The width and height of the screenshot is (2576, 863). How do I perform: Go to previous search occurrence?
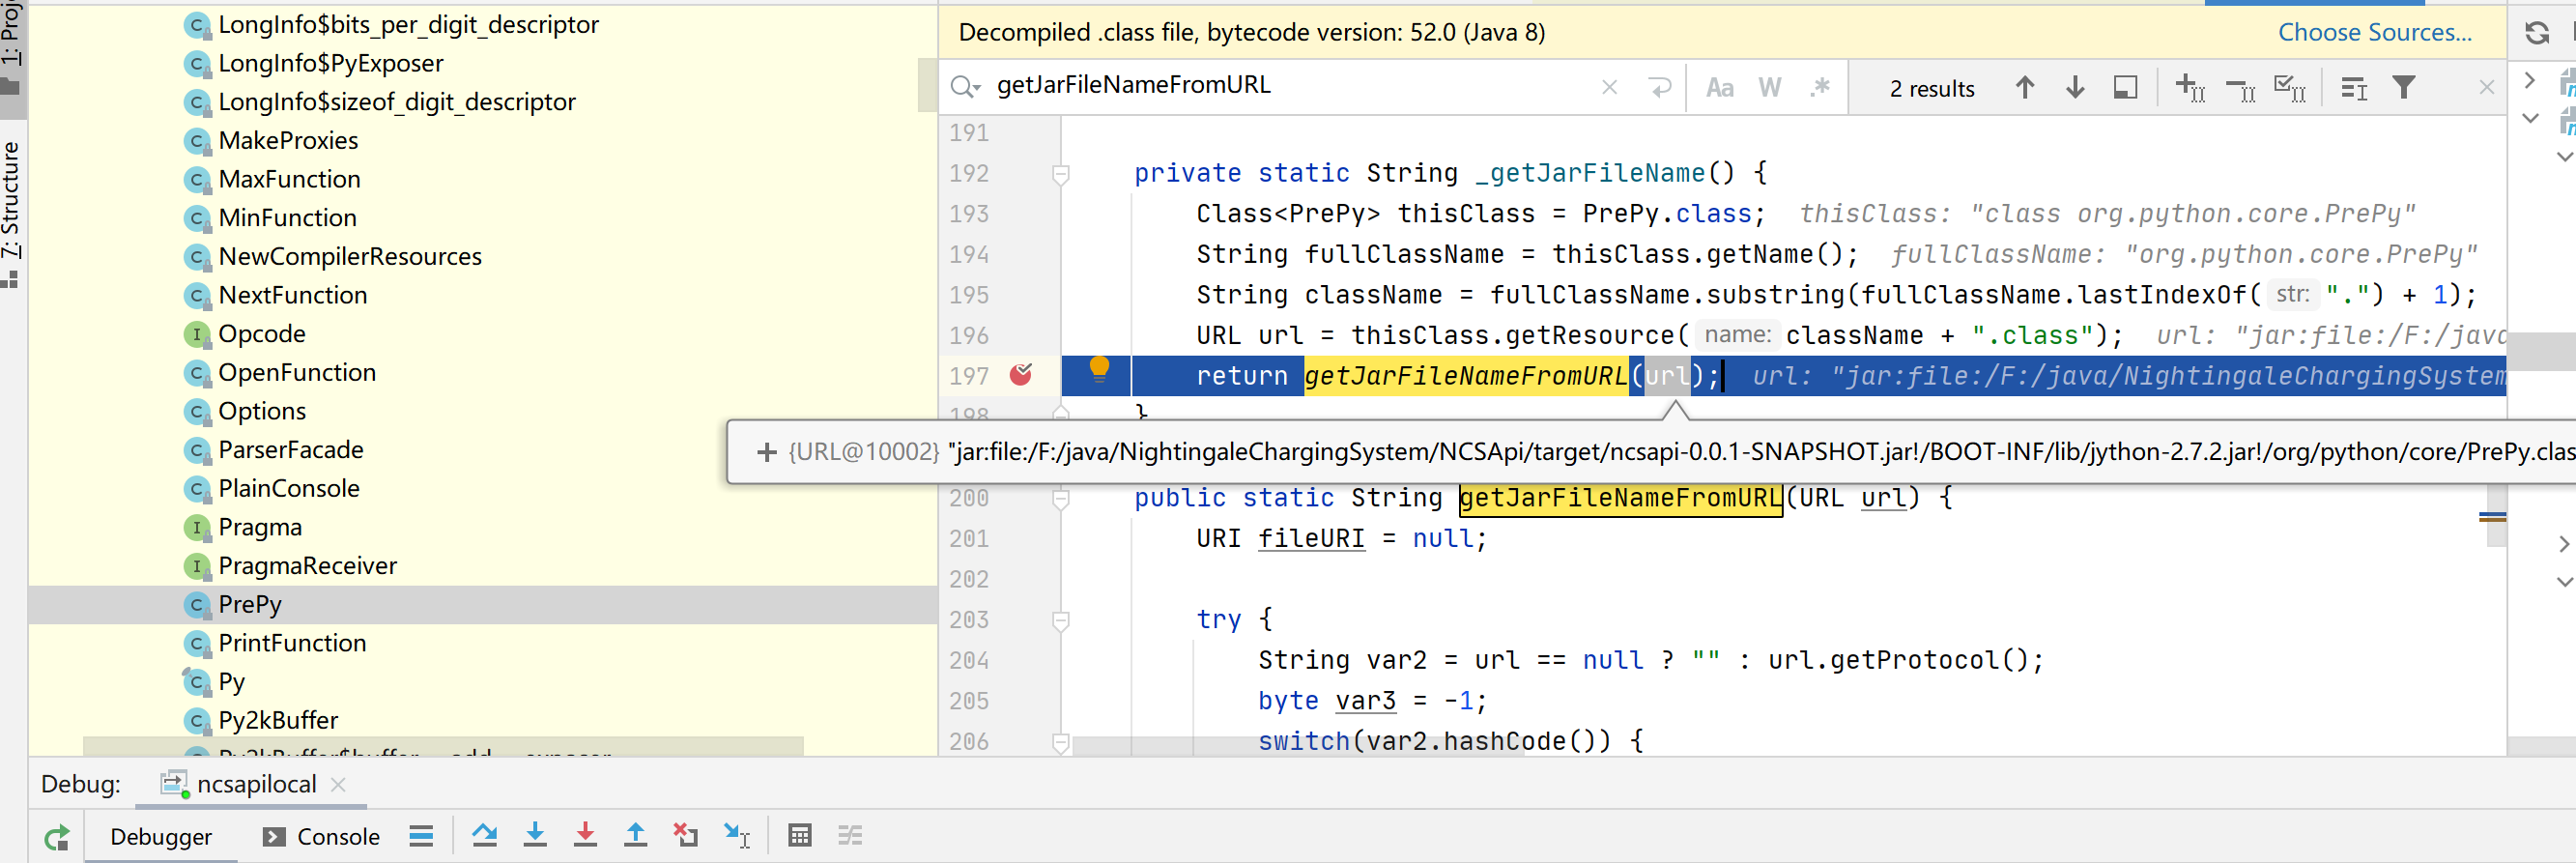pyautogui.click(x=2025, y=88)
